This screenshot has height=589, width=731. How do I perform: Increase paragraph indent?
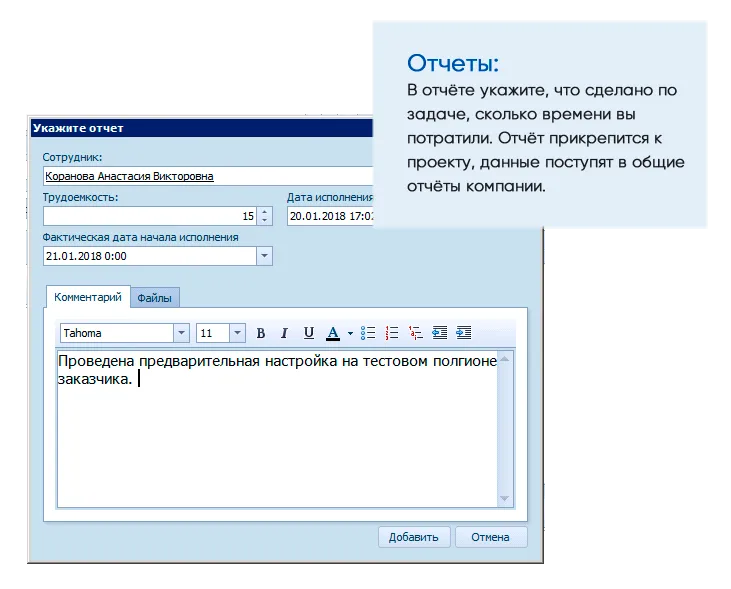(463, 333)
